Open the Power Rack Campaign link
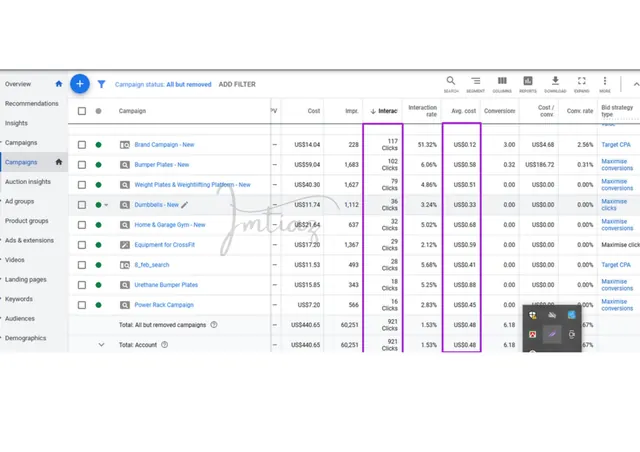 click(164, 305)
